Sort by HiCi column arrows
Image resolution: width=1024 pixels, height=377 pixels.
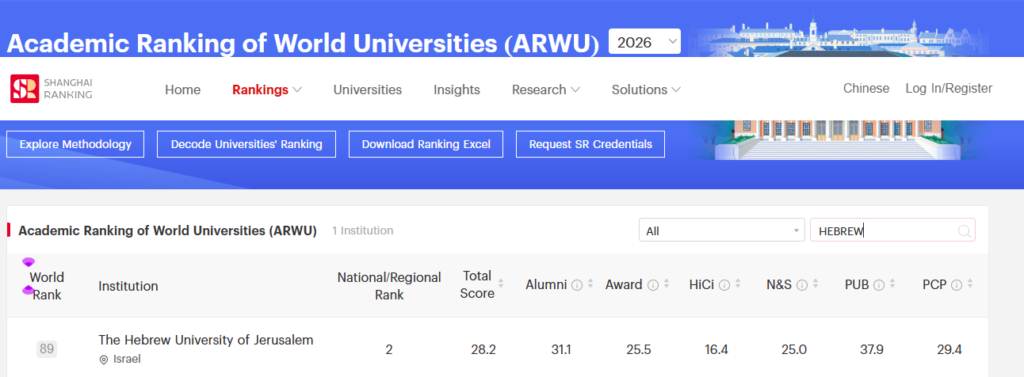coord(737,284)
